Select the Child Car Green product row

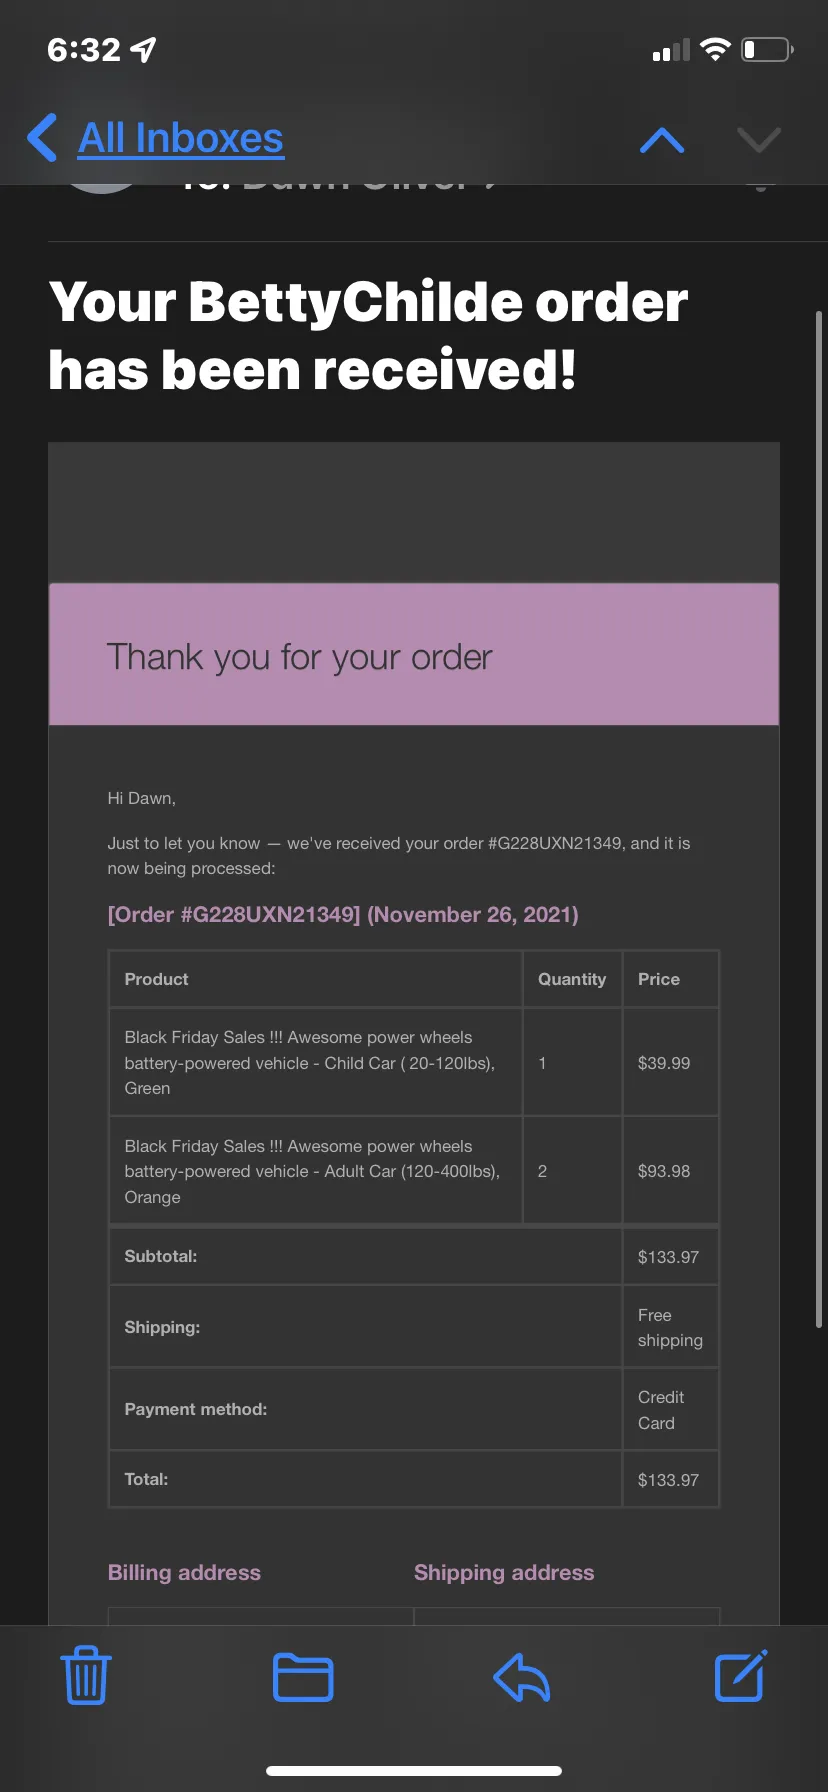pyautogui.click(x=414, y=1063)
